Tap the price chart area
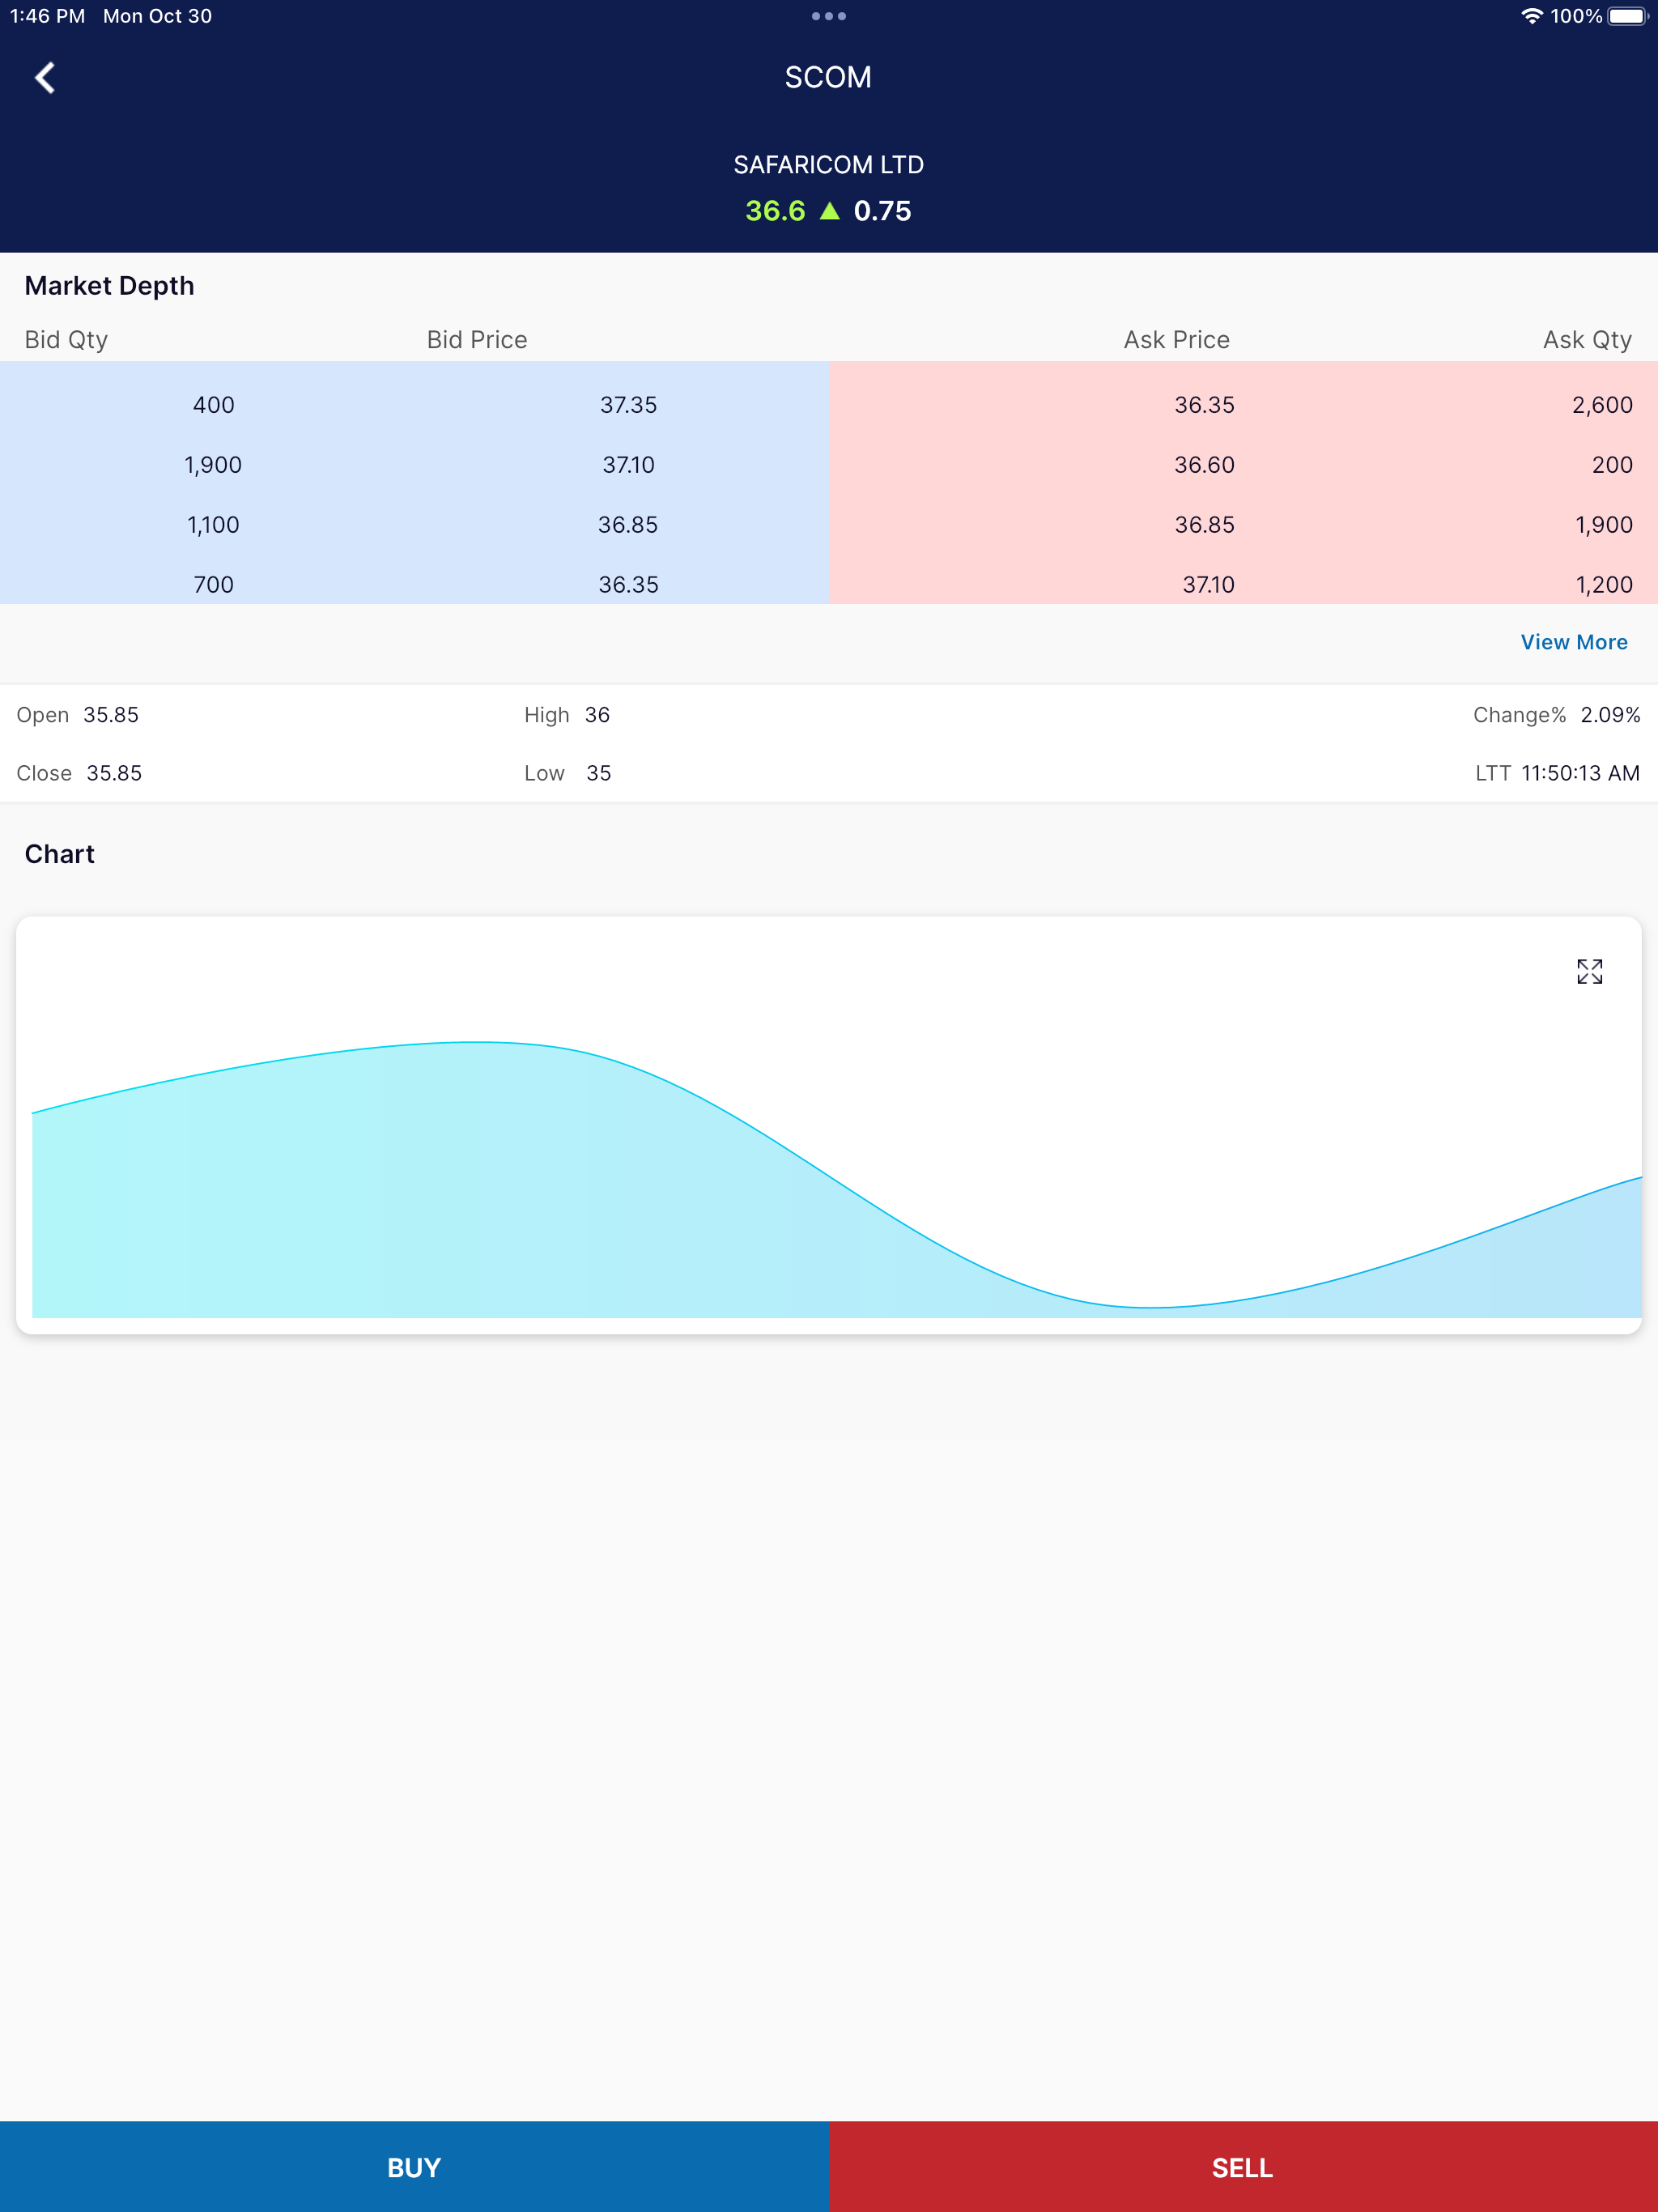The height and width of the screenshot is (2212, 1658). click(x=828, y=1180)
